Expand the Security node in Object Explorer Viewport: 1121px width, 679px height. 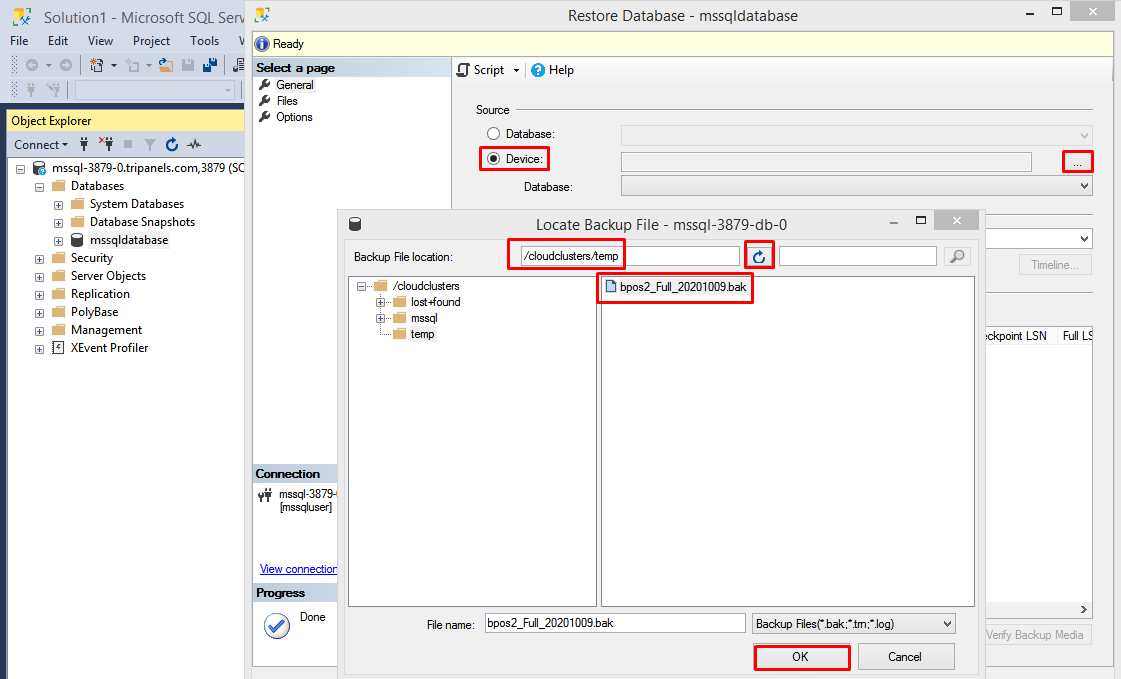point(40,258)
